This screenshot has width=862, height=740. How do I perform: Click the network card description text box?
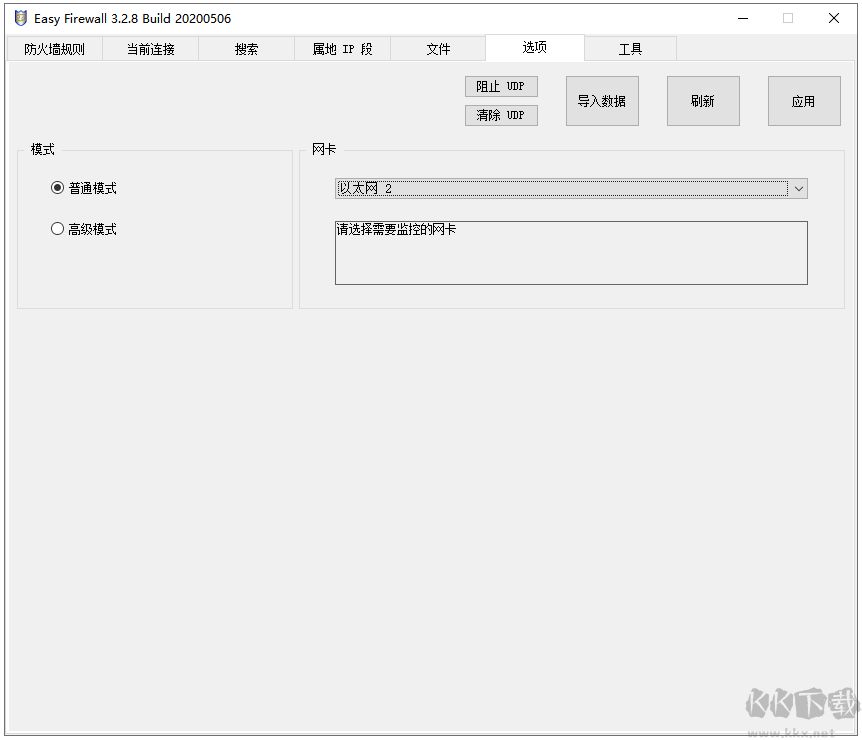point(571,252)
